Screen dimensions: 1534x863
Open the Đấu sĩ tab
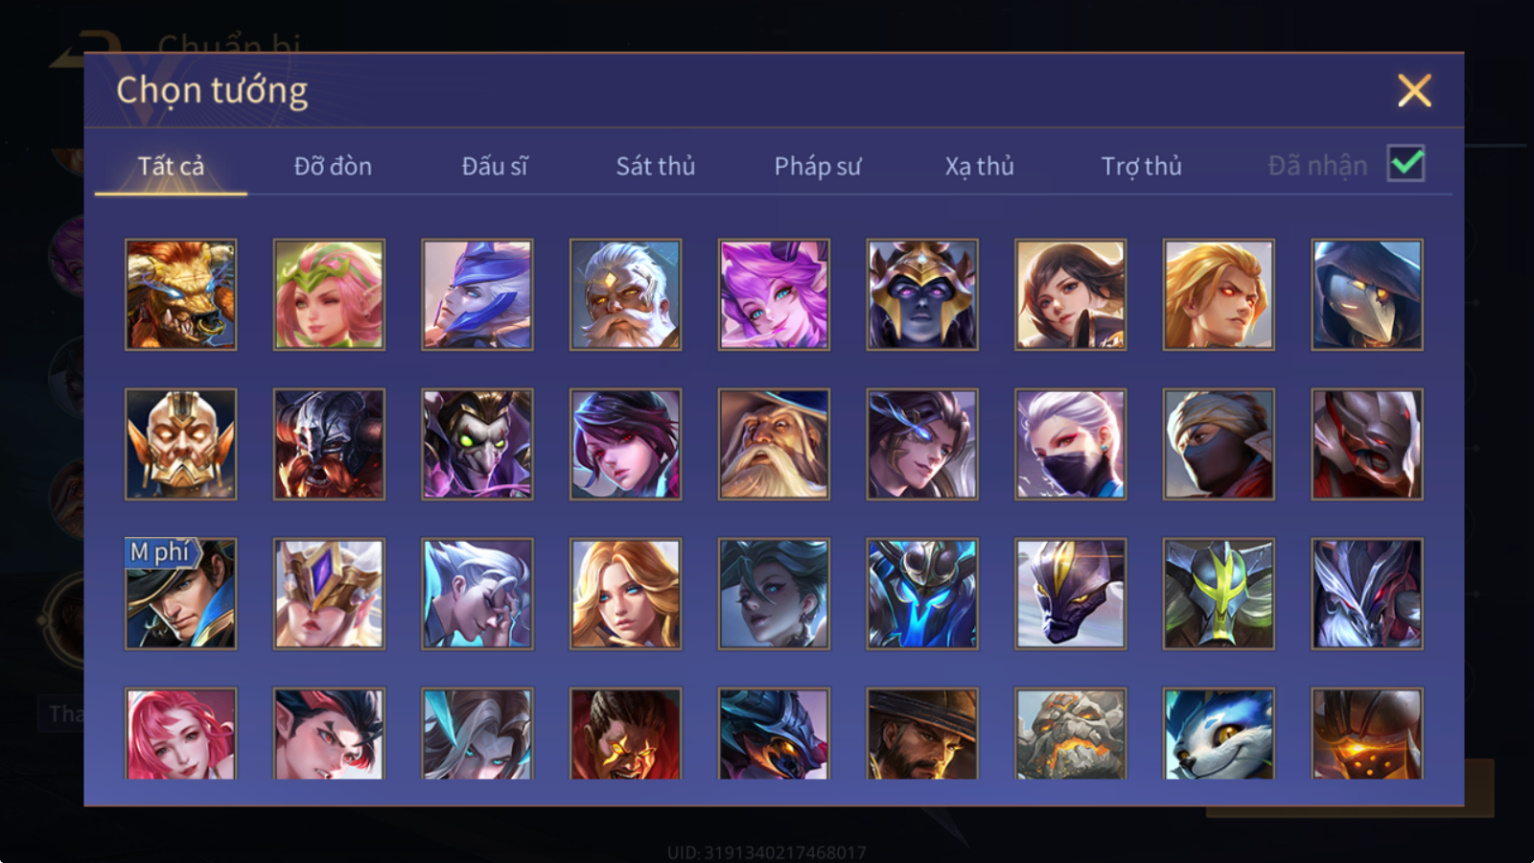495,166
